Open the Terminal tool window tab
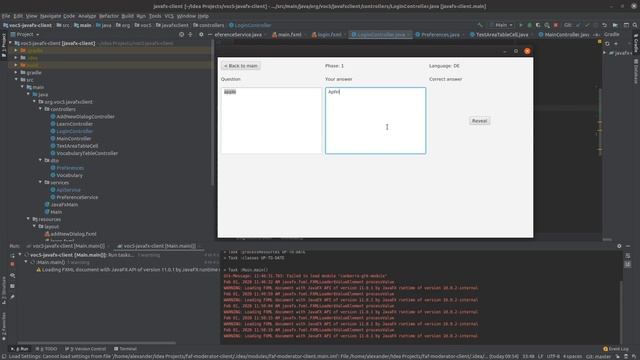The image size is (640, 360). point(126,349)
